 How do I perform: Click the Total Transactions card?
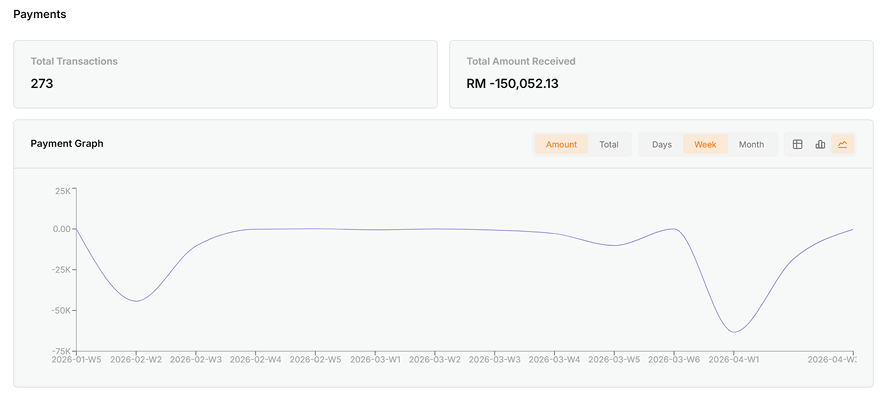pyautogui.click(x=225, y=74)
